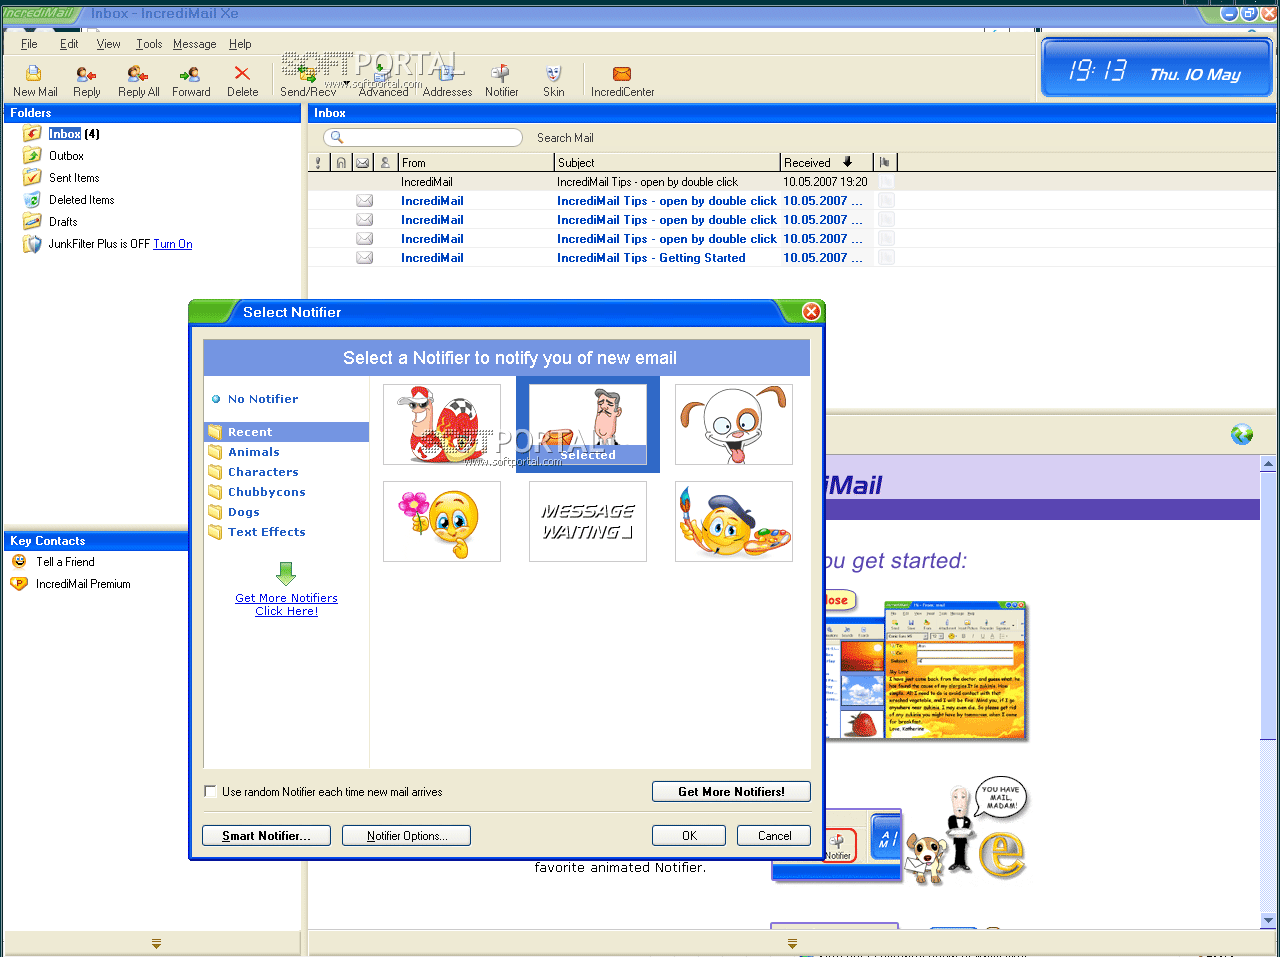Sort by the Received column header
This screenshot has width=1280, height=957.
pos(826,162)
